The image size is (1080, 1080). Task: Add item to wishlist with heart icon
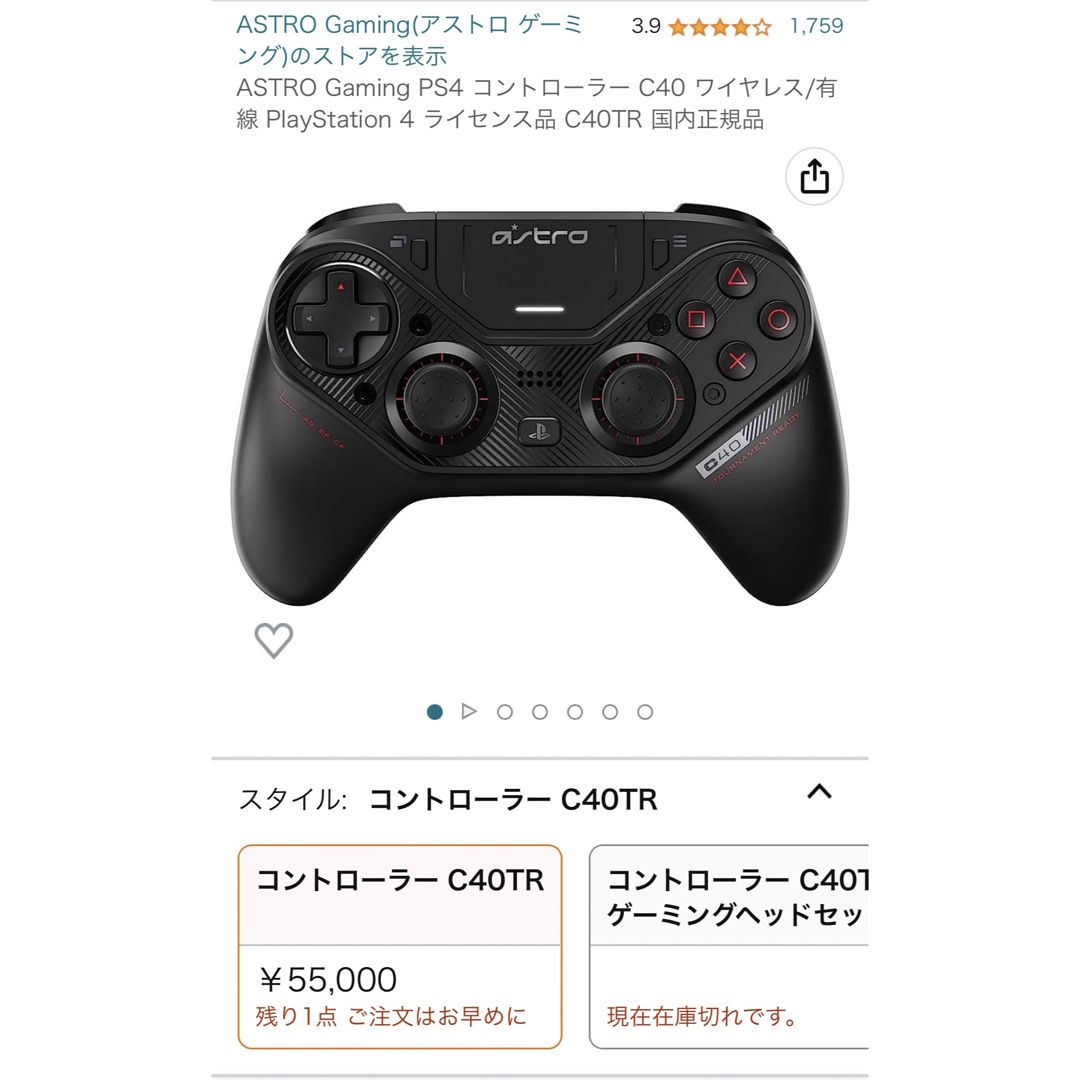273,640
